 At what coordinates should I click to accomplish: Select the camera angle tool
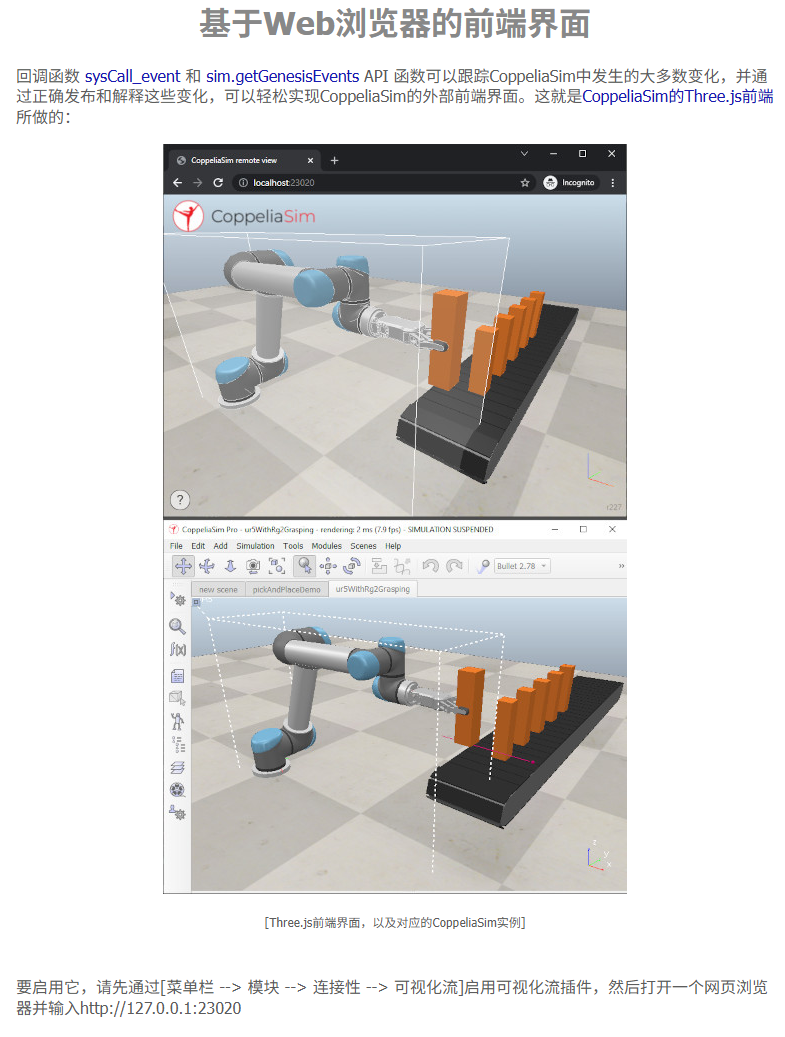(253, 565)
